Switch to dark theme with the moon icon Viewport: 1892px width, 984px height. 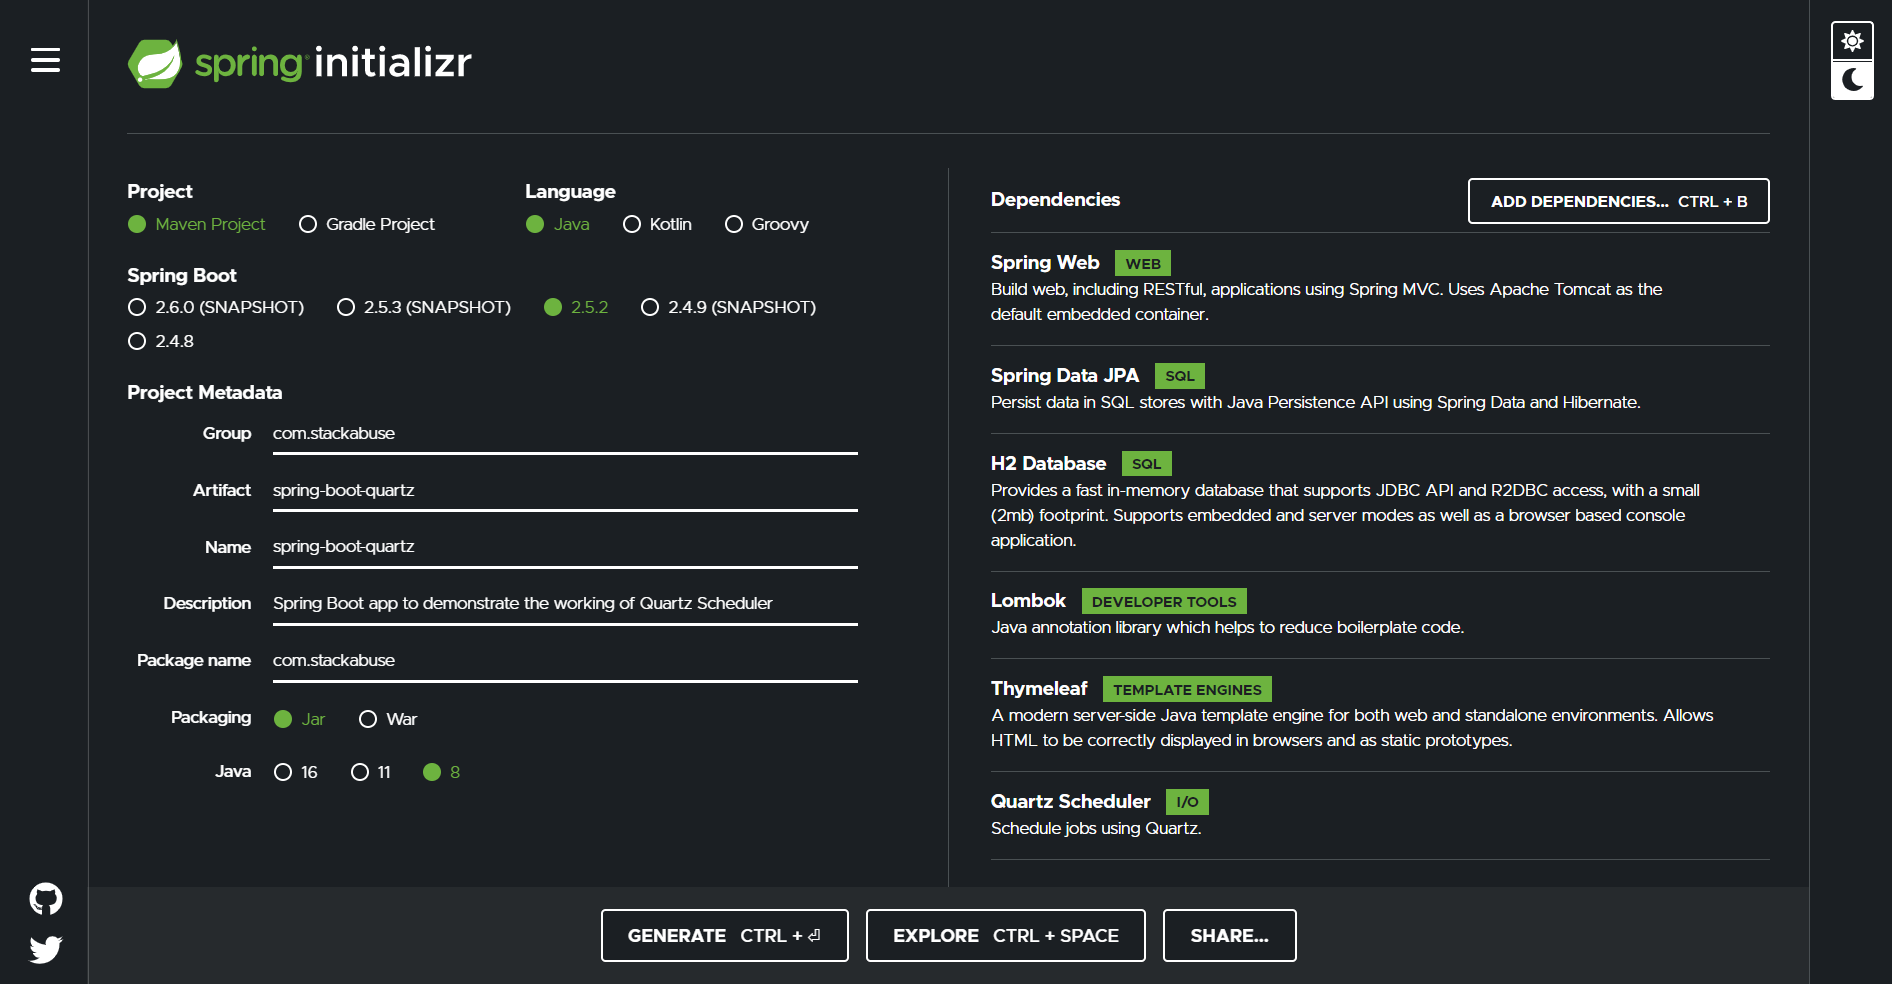coord(1852,80)
